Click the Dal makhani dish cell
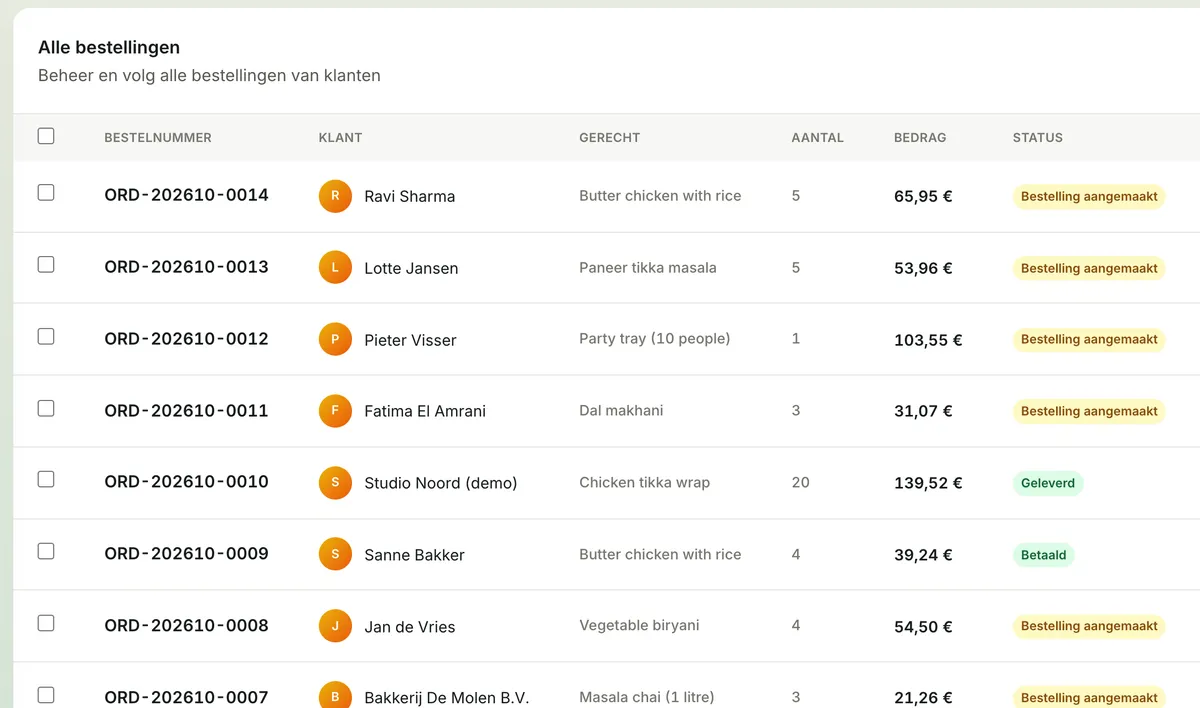This screenshot has width=1200, height=708. point(621,411)
